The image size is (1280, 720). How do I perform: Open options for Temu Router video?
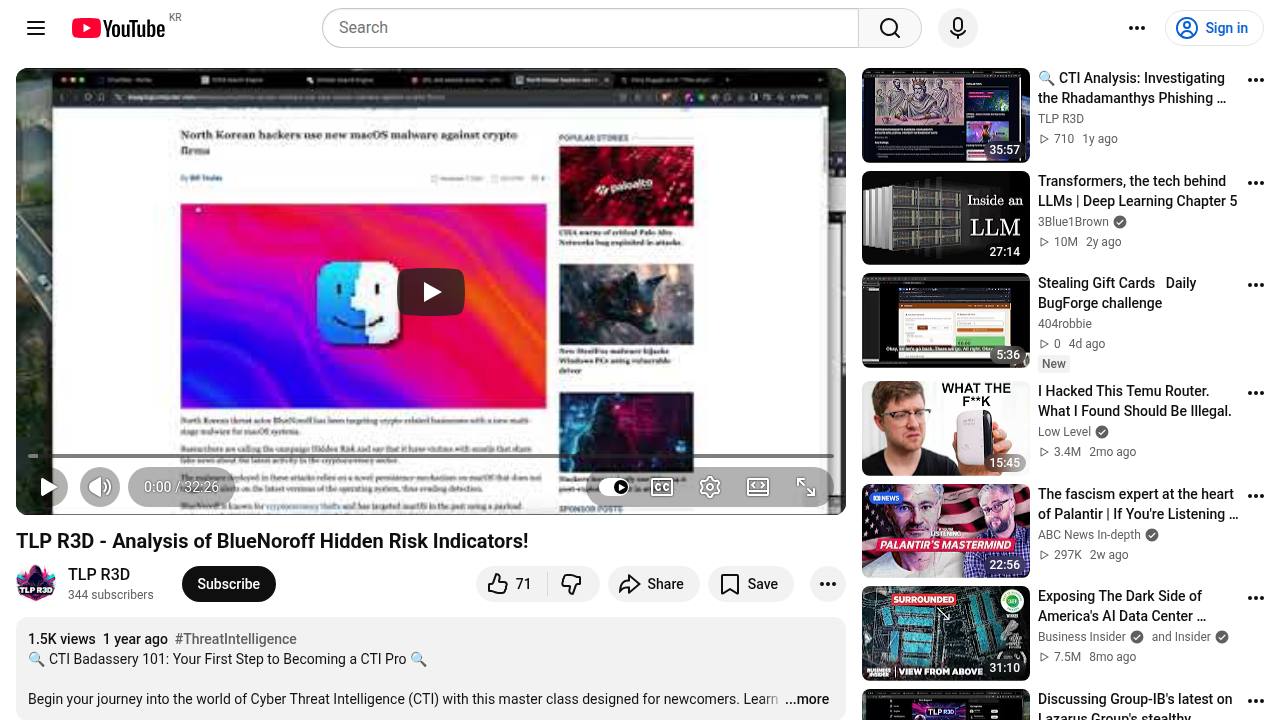tap(1256, 393)
